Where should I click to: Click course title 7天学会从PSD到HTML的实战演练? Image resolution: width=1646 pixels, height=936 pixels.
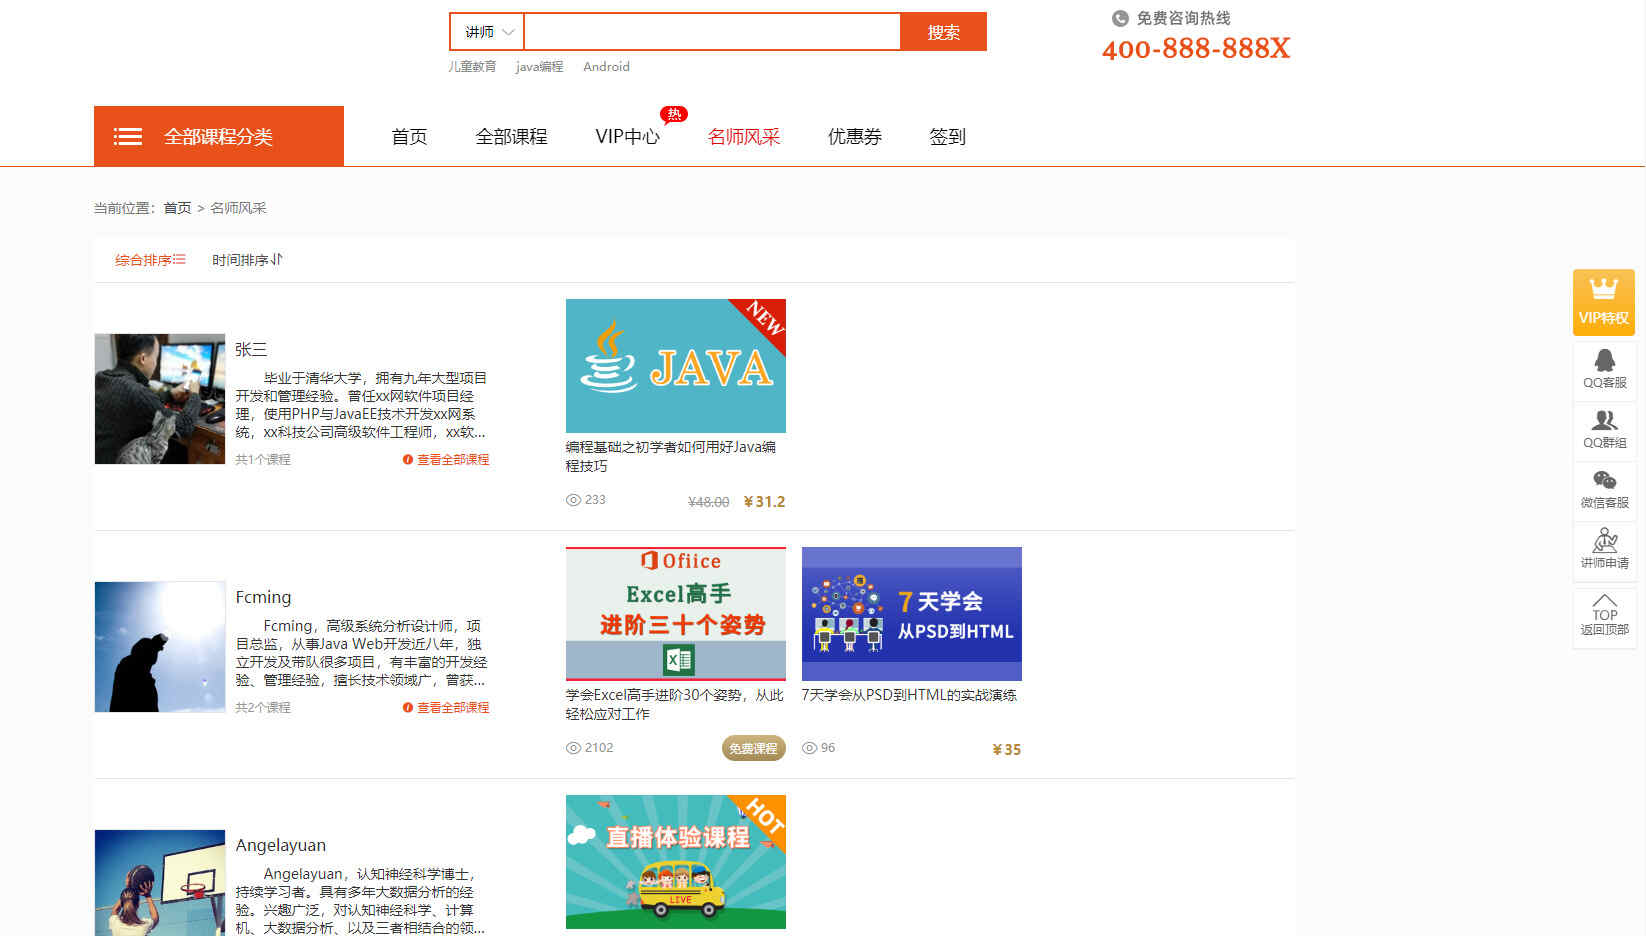[x=909, y=695]
